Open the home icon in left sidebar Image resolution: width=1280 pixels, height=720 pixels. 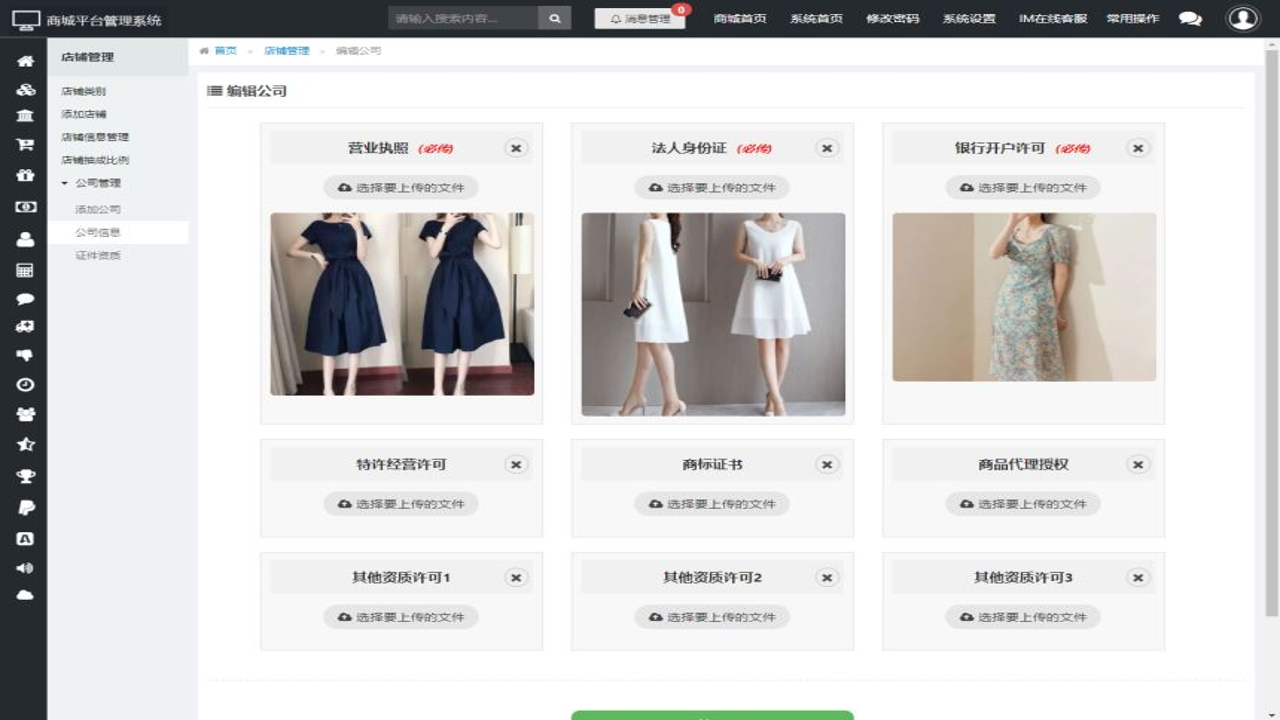click(25, 61)
